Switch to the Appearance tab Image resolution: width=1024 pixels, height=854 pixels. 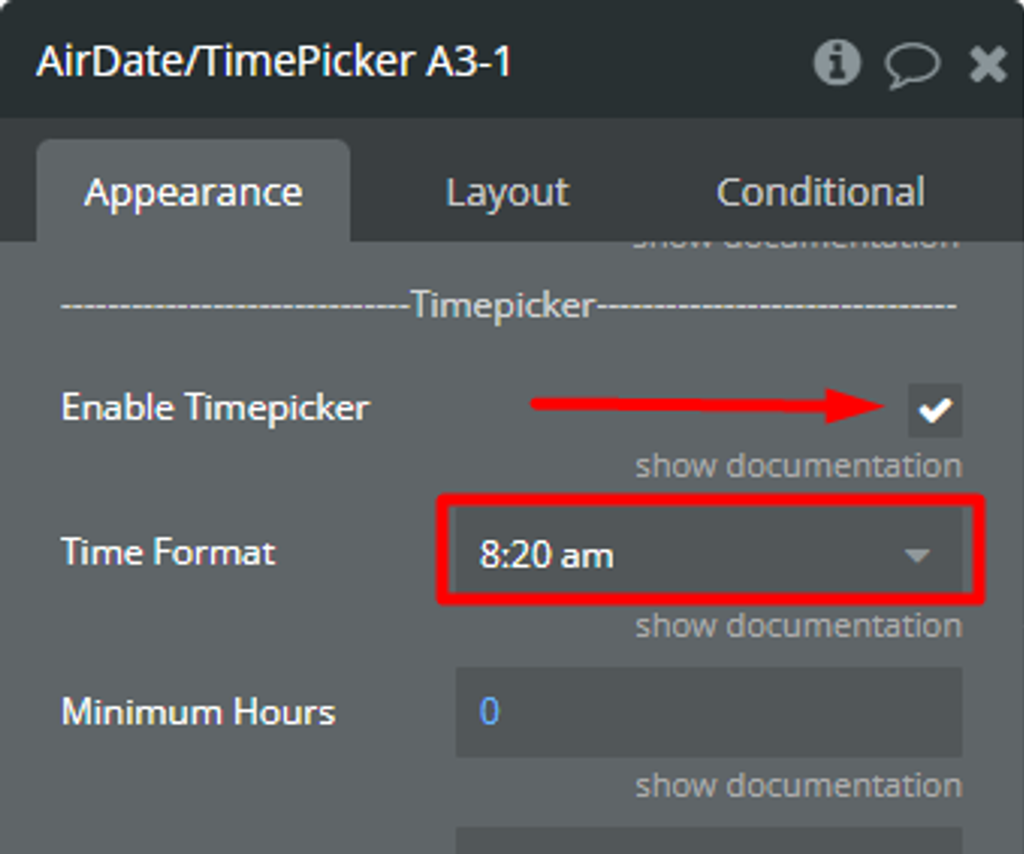pos(193,192)
